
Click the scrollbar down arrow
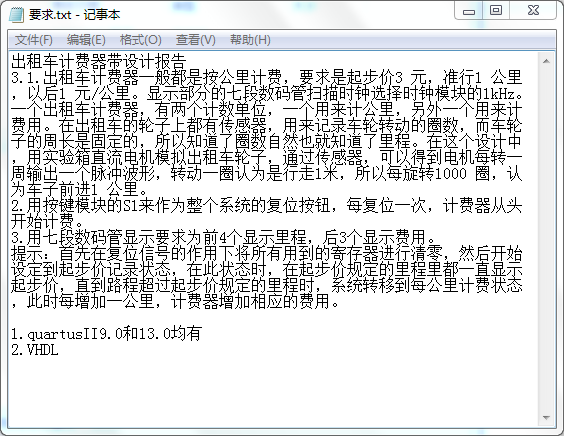tap(546, 418)
